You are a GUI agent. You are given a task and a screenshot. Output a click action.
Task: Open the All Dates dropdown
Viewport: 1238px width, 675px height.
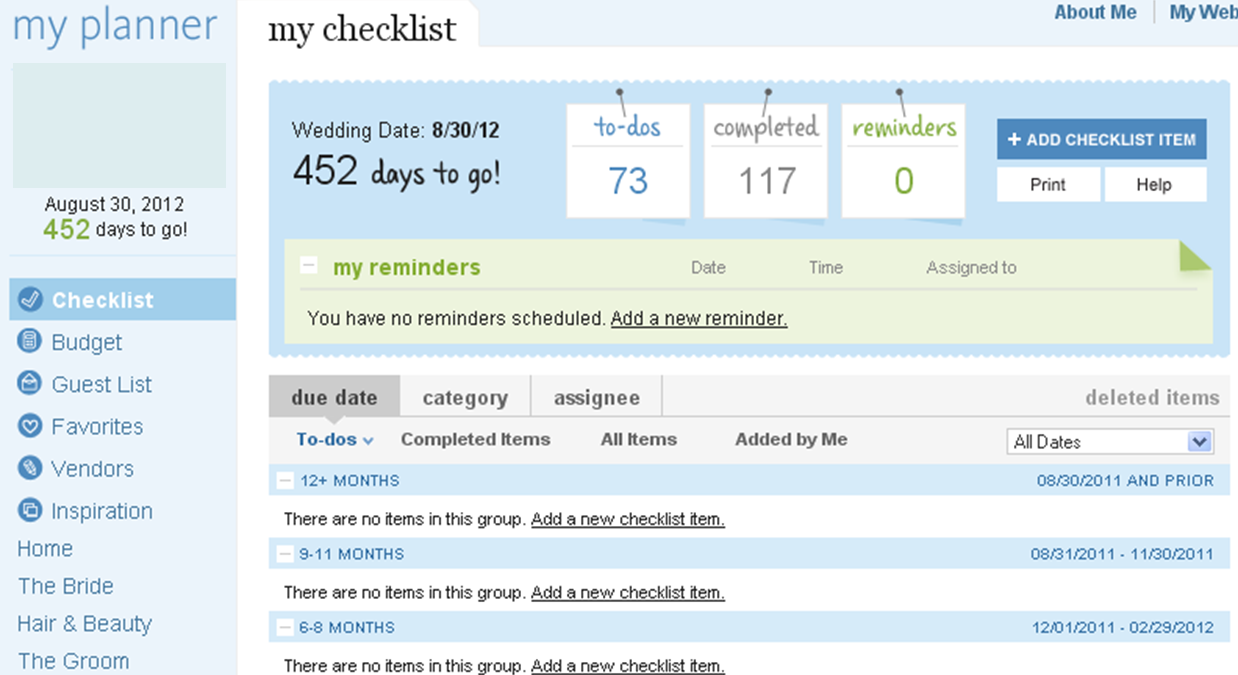click(1199, 442)
